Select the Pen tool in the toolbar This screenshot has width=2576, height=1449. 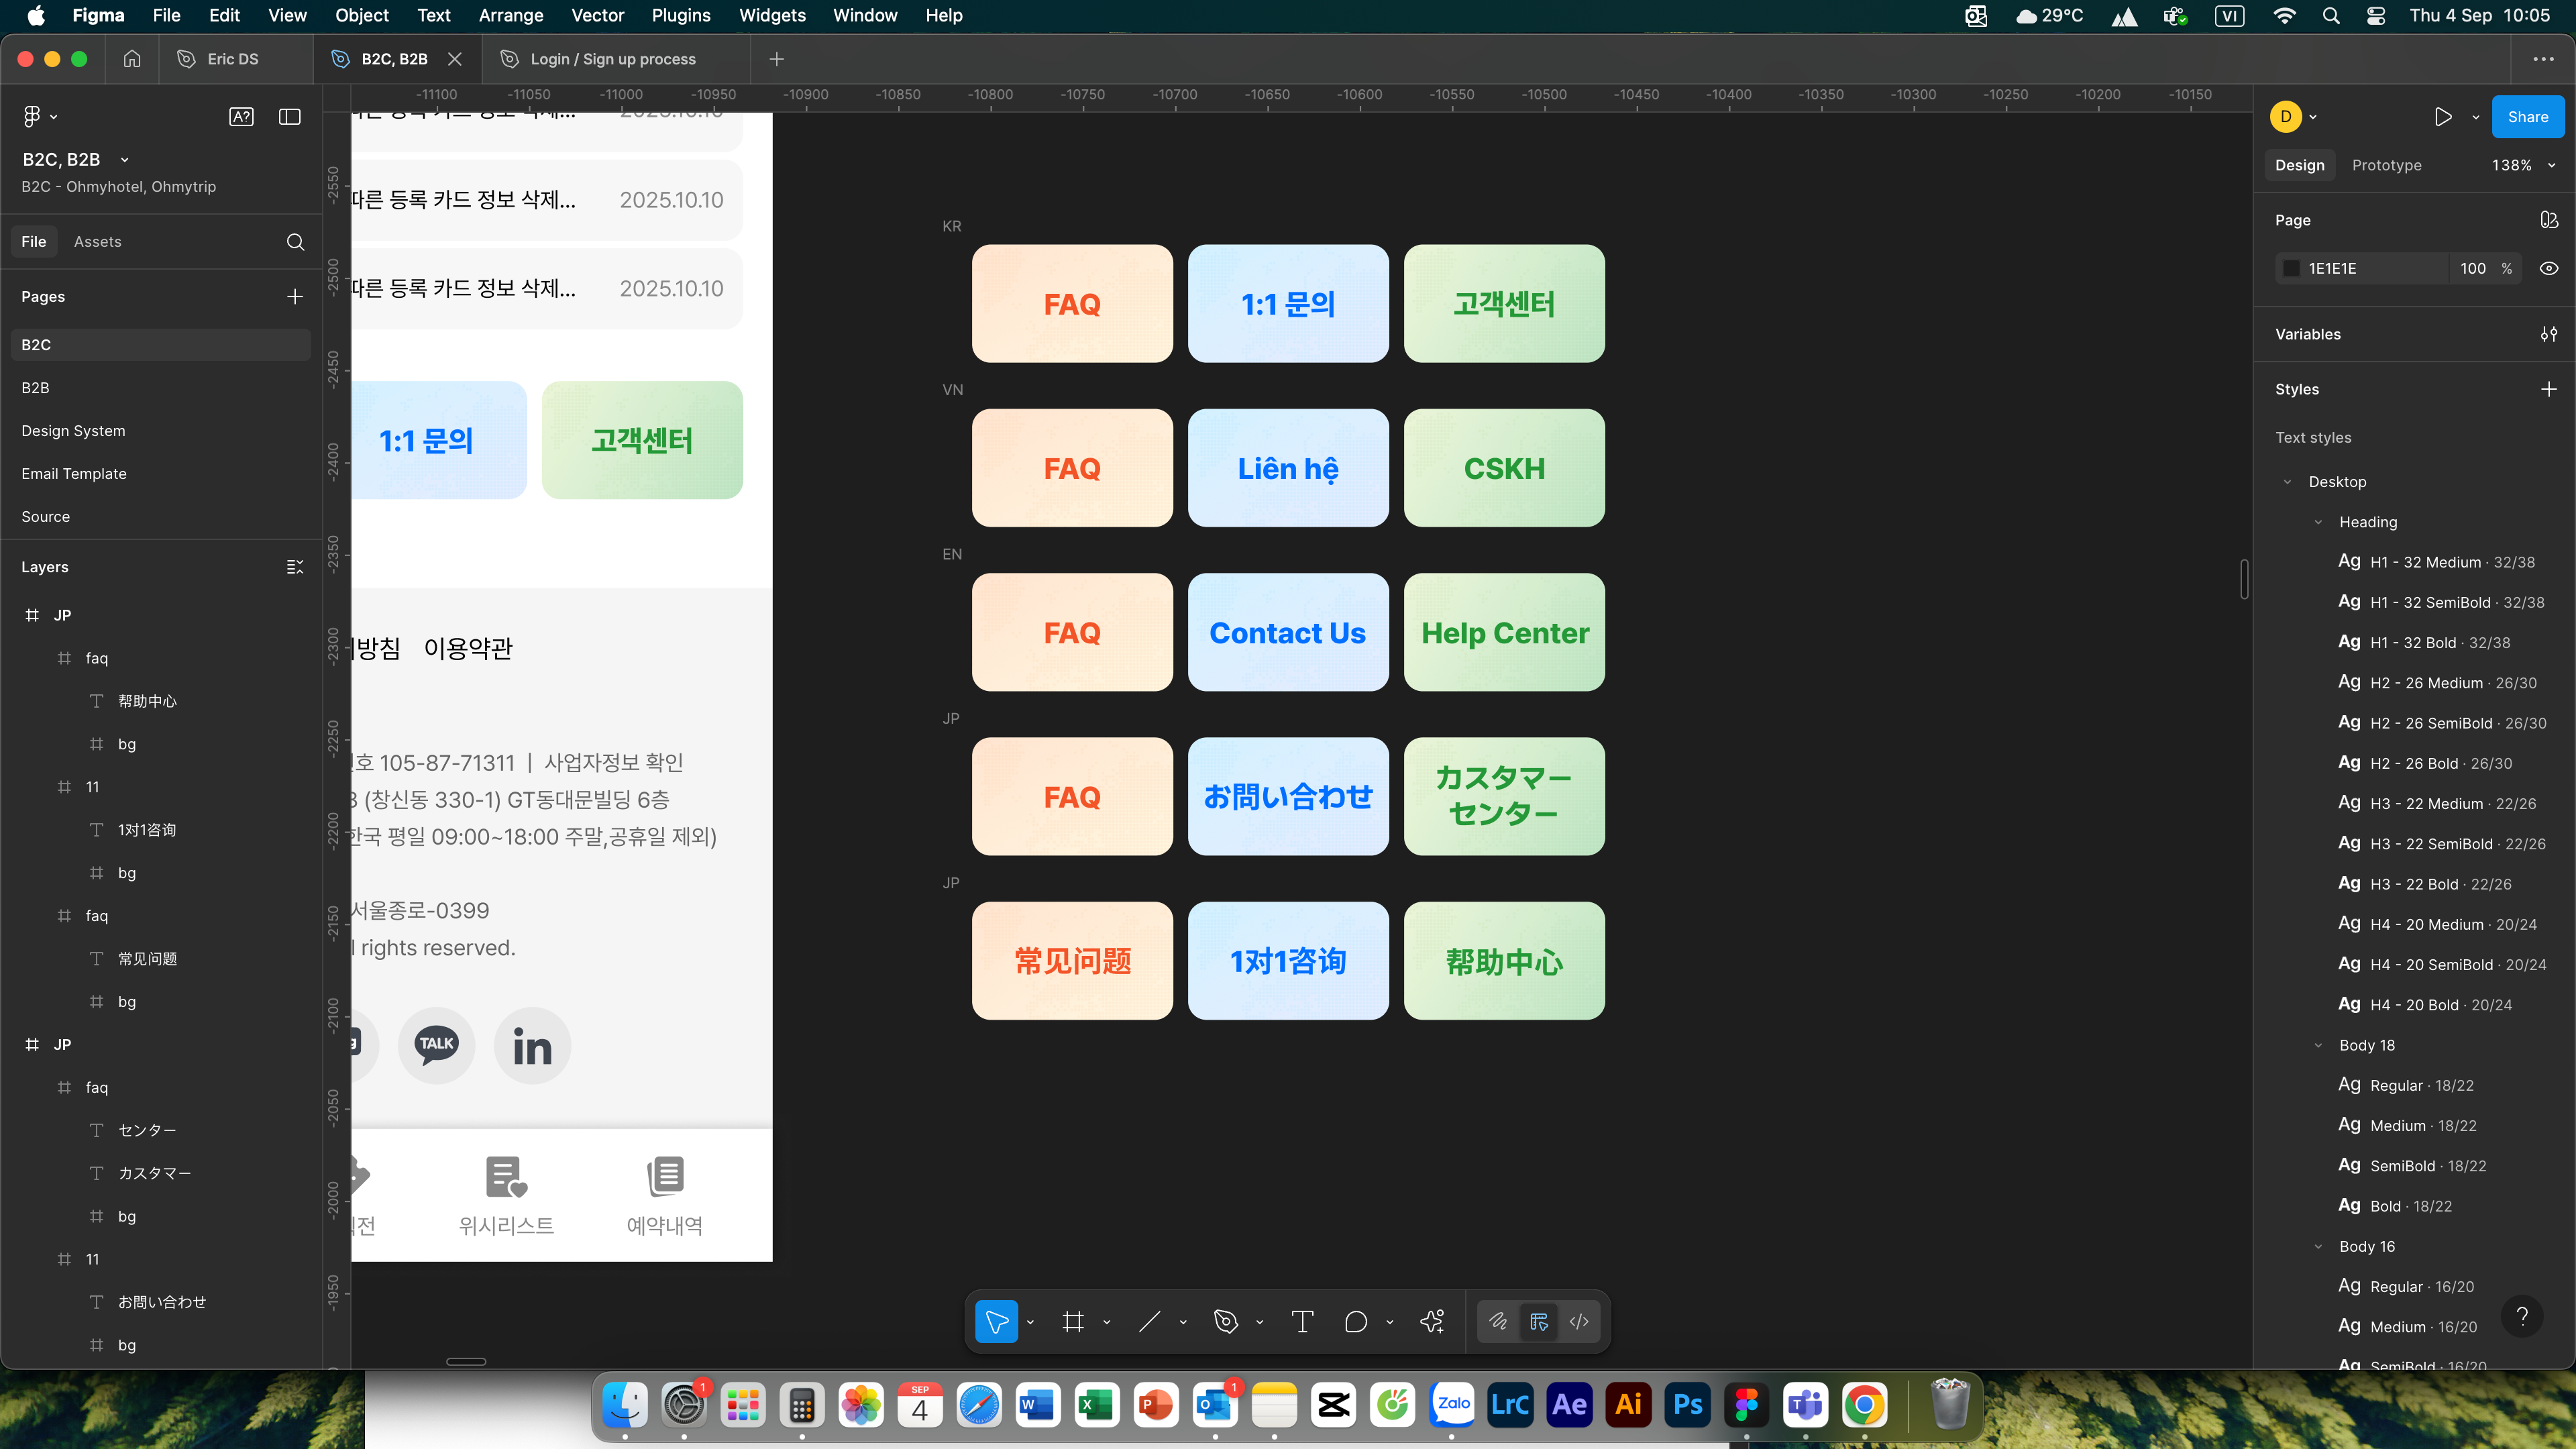tap(1225, 1322)
